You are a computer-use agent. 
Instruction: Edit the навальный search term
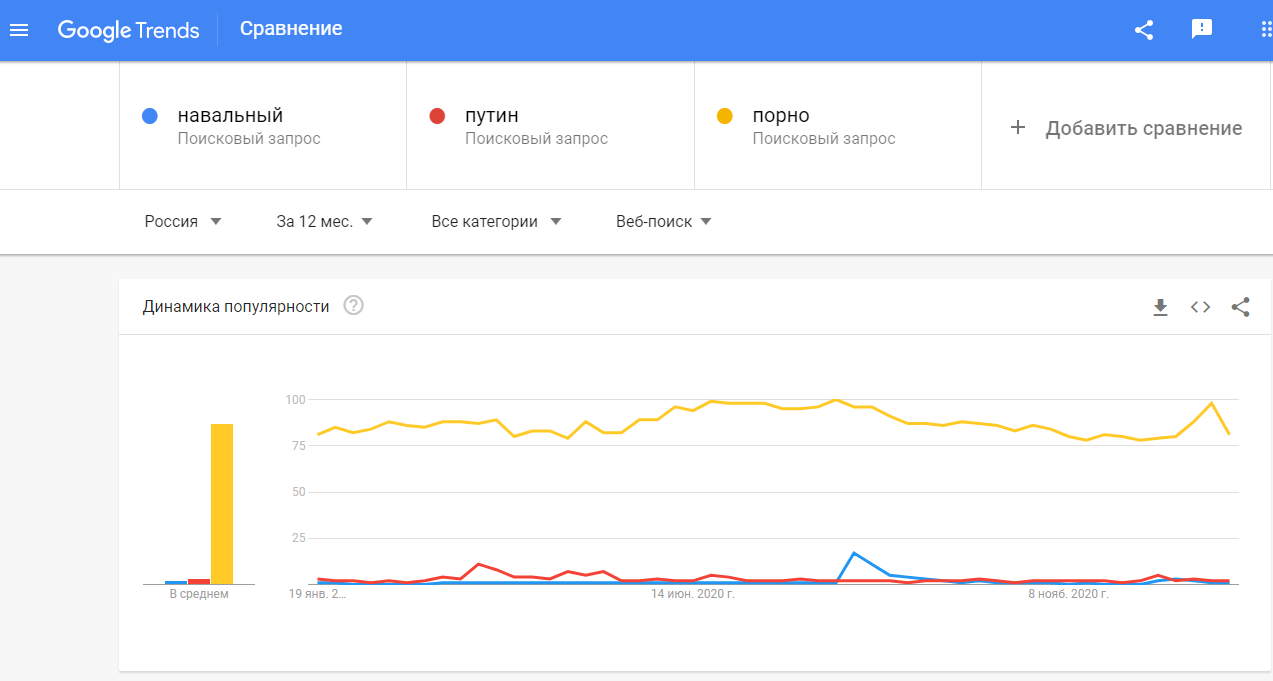[x=230, y=116]
